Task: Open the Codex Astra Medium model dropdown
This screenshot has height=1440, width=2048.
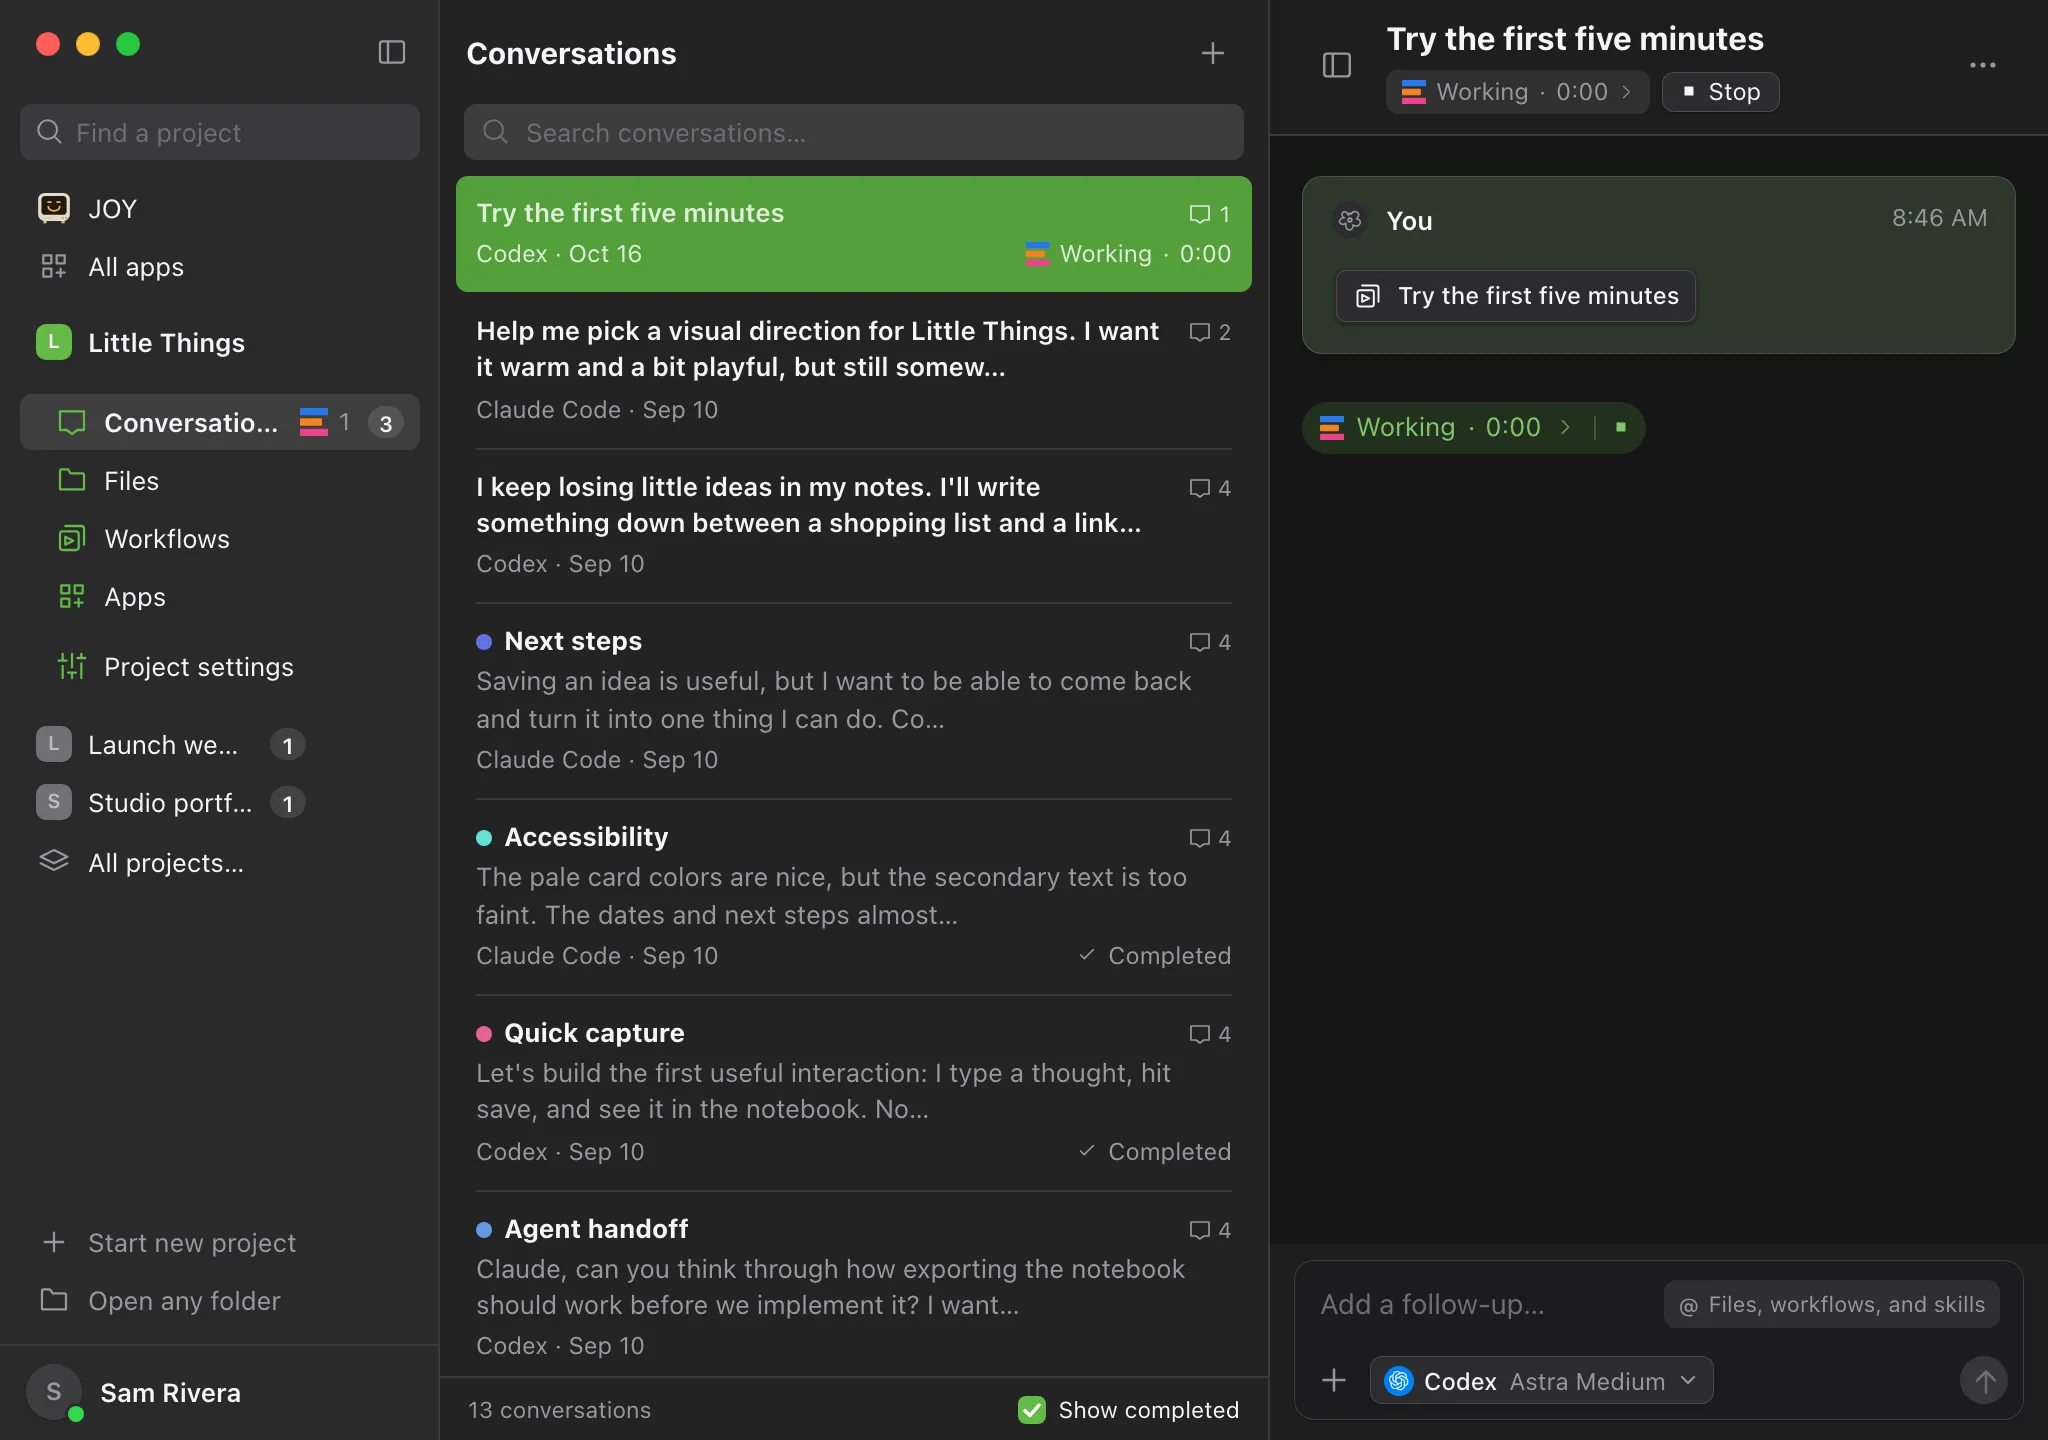Action: pyautogui.click(x=1541, y=1381)
